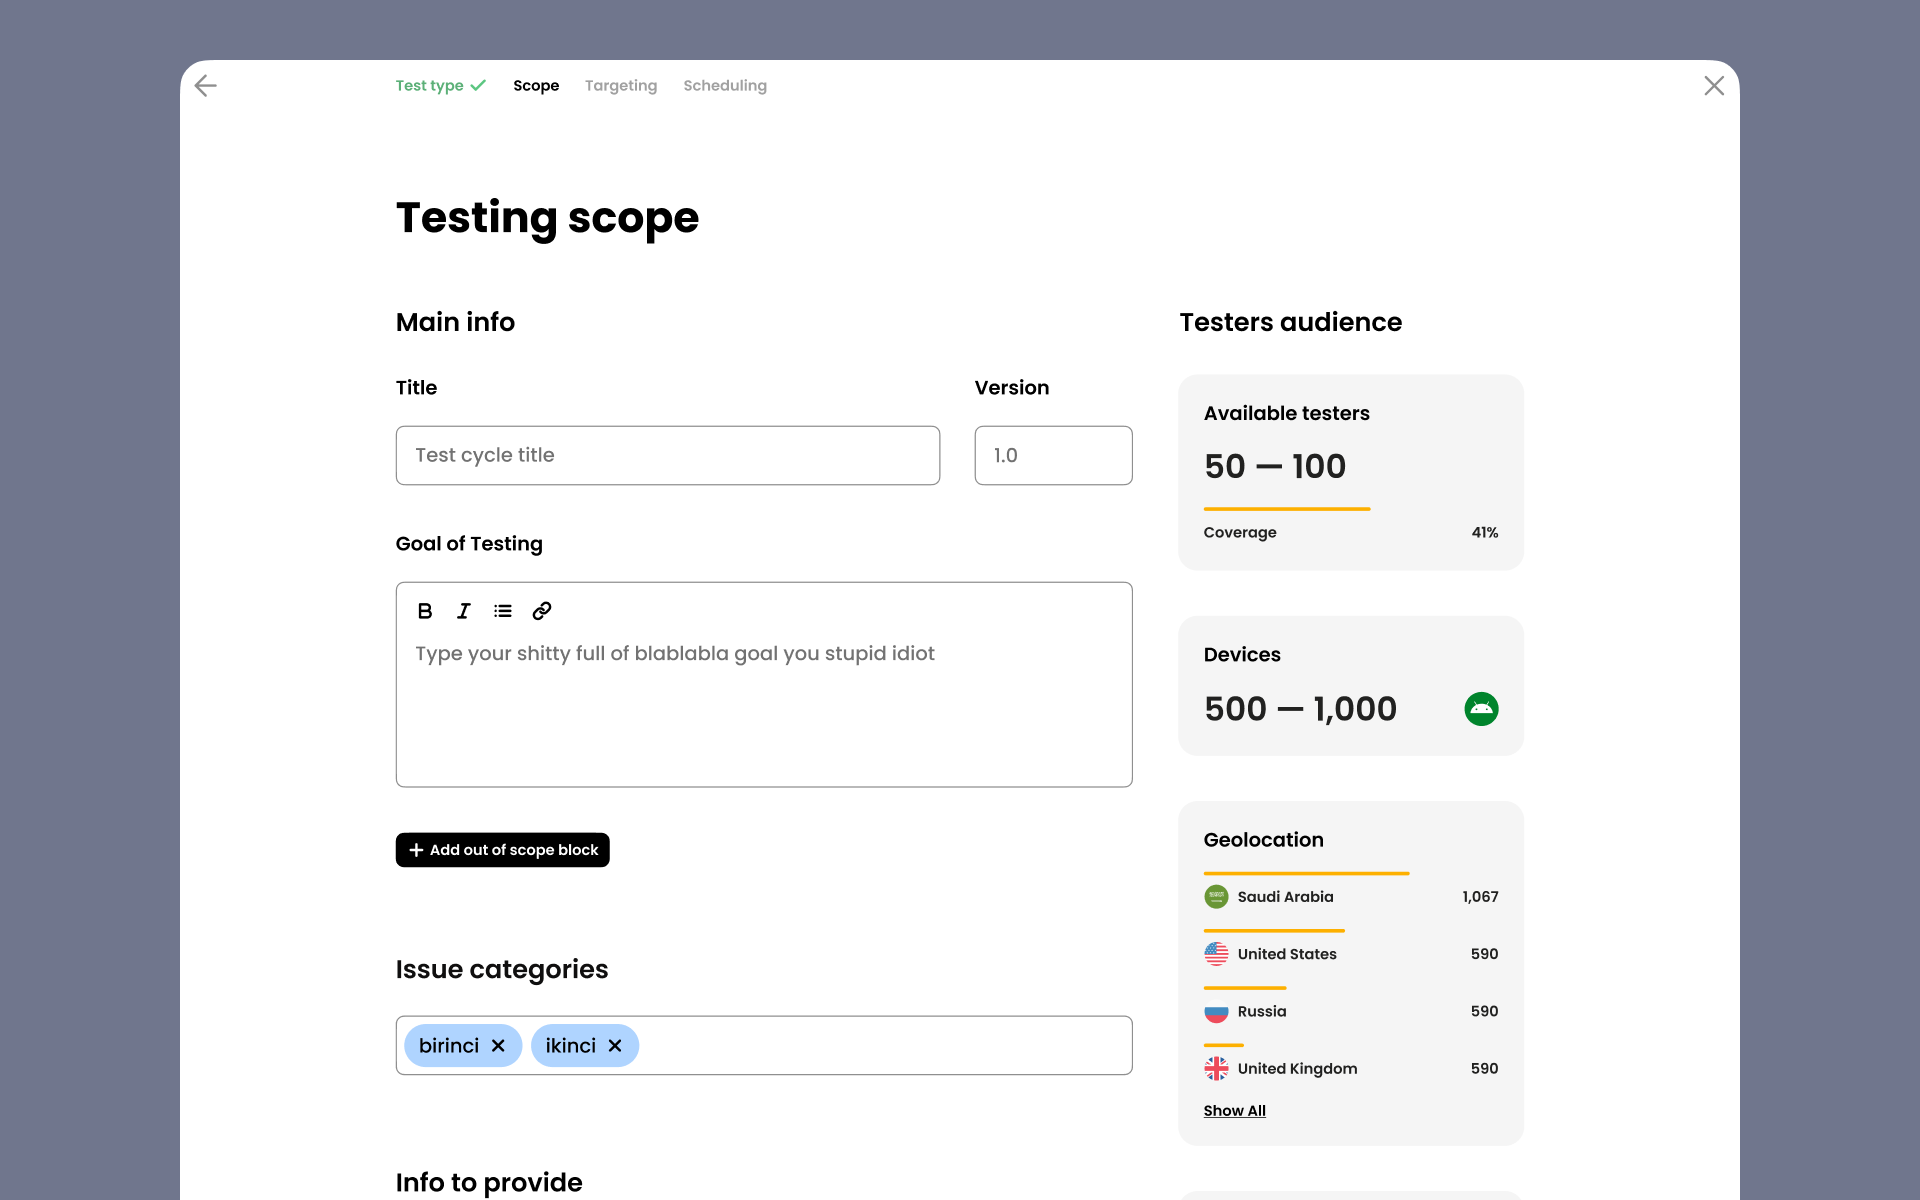The height and width of the screenshot is (1200, 1920).
Task: Click the Testers audience heading
Action: 1291,322
